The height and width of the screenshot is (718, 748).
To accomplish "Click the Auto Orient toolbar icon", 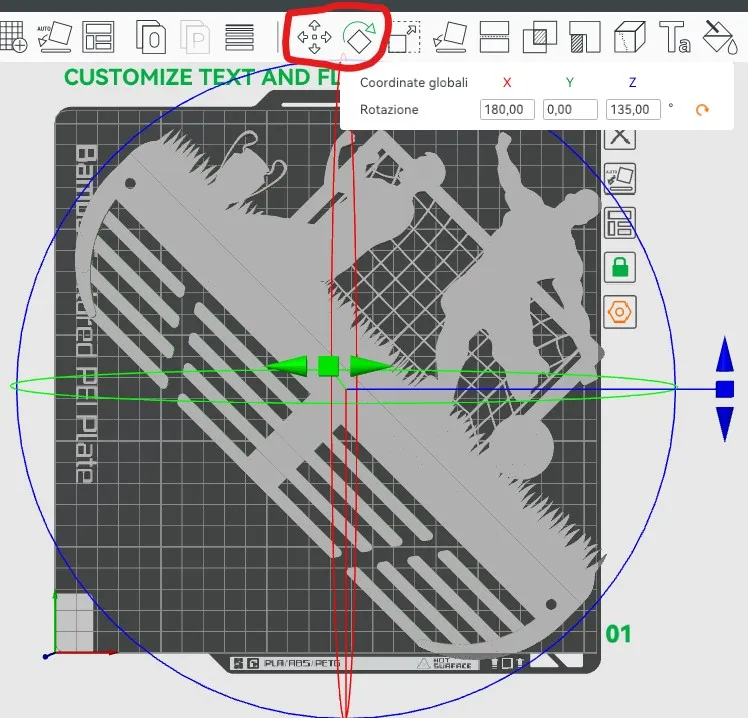I will pos(54,36).
